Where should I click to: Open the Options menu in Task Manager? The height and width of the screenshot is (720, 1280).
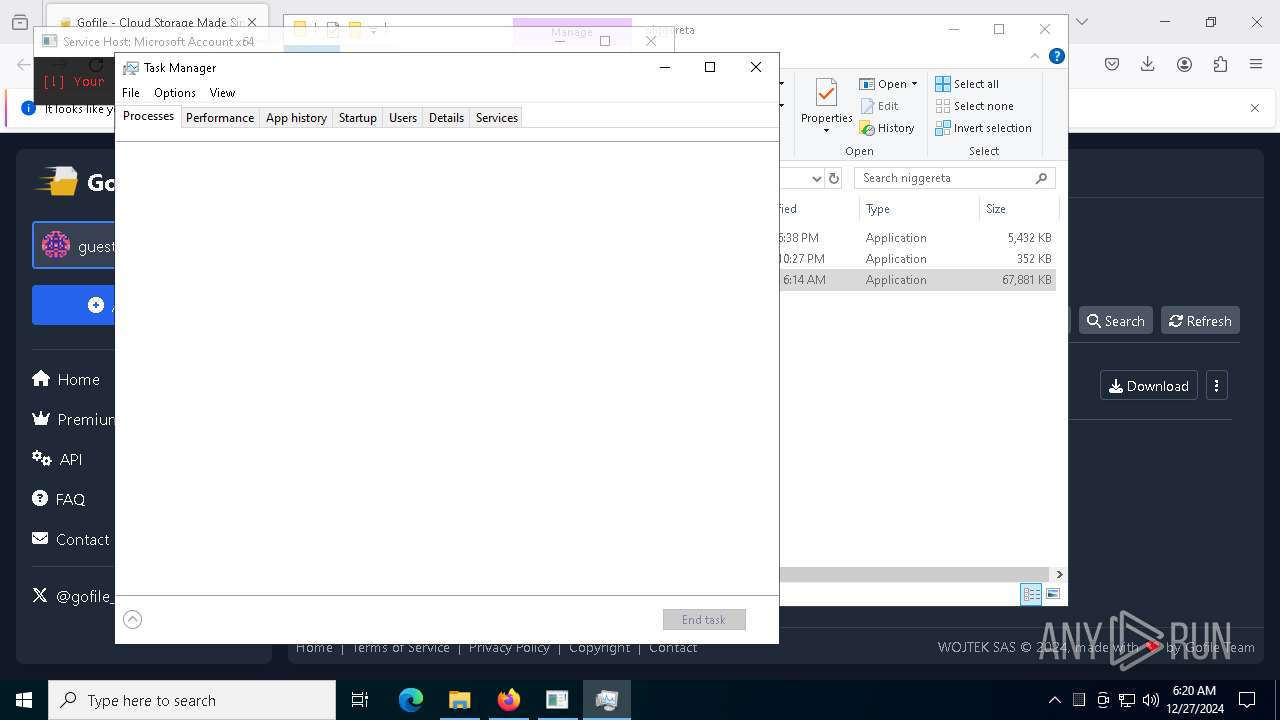pos(175,92)
